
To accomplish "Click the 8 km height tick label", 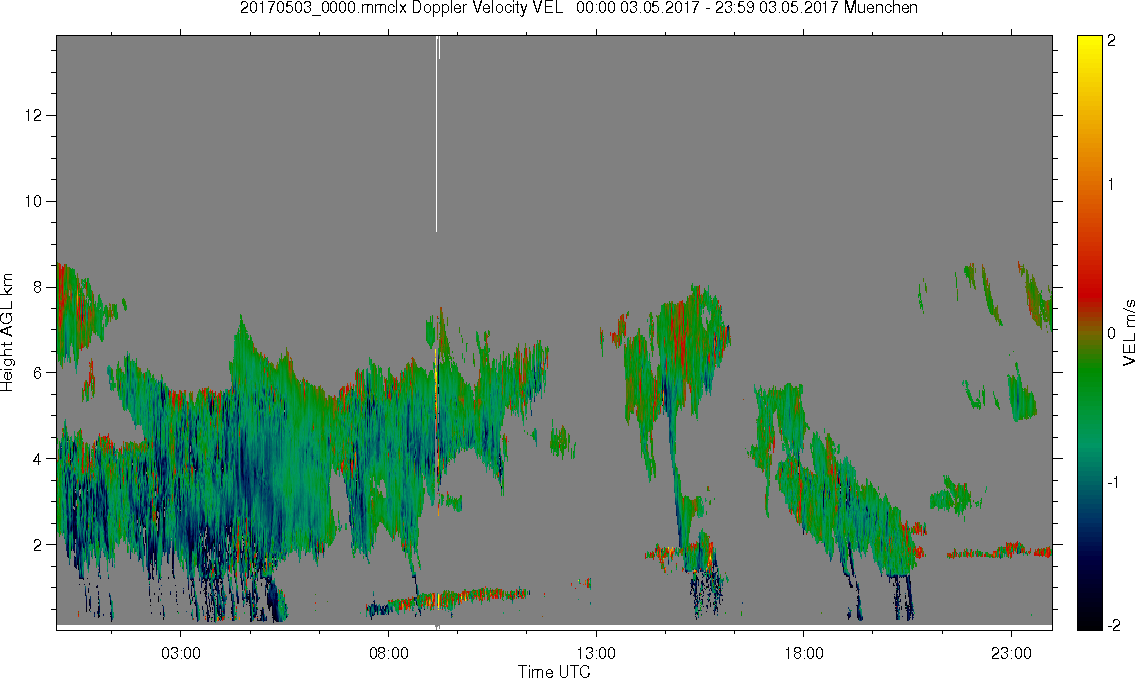I will pyautogui.click(x=38, y=287).
